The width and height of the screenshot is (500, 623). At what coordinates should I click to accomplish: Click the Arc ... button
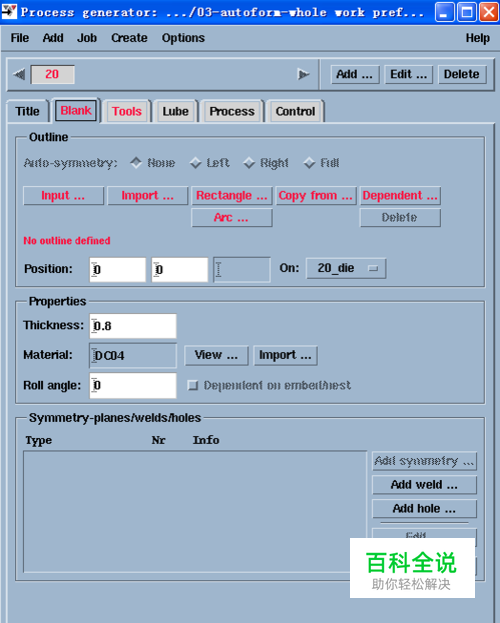coord(232,217)
